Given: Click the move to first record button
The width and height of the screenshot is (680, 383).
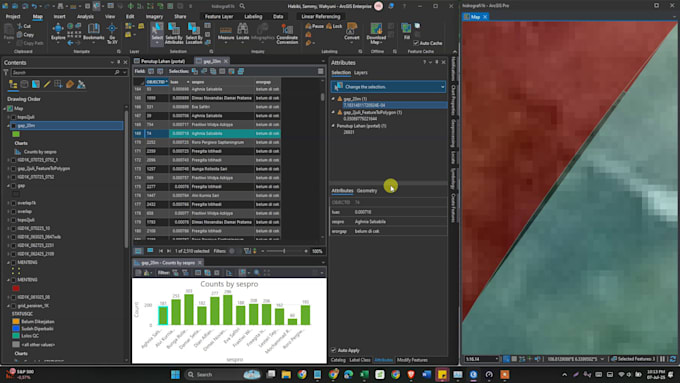Looking at the screenshot, I should pos(161,251).
